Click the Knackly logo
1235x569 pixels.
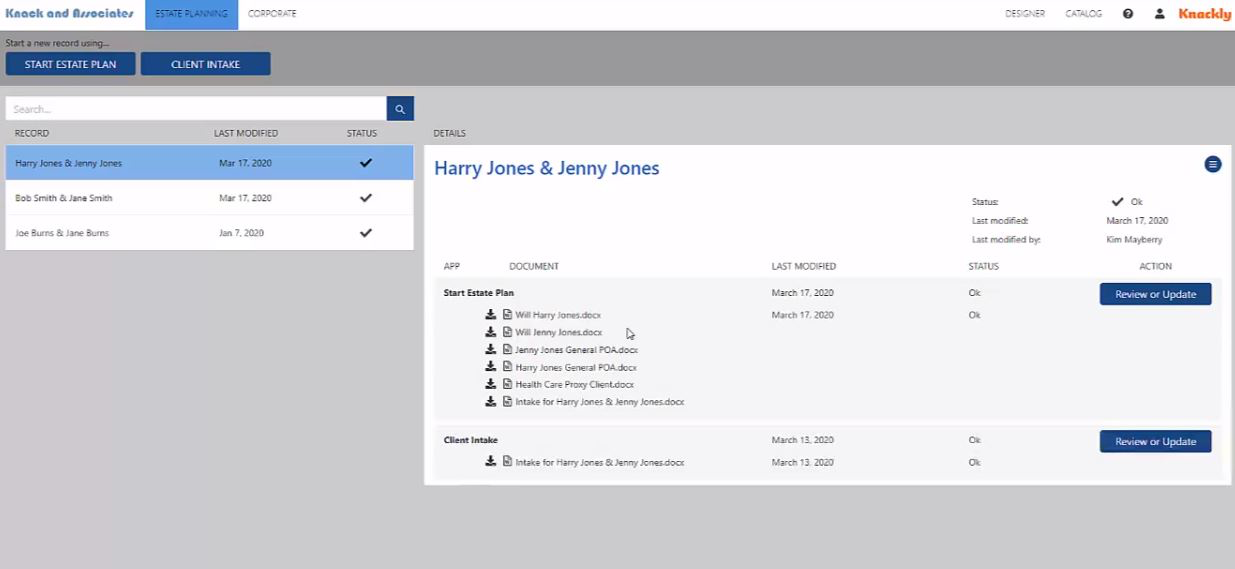coord(1204,14)
